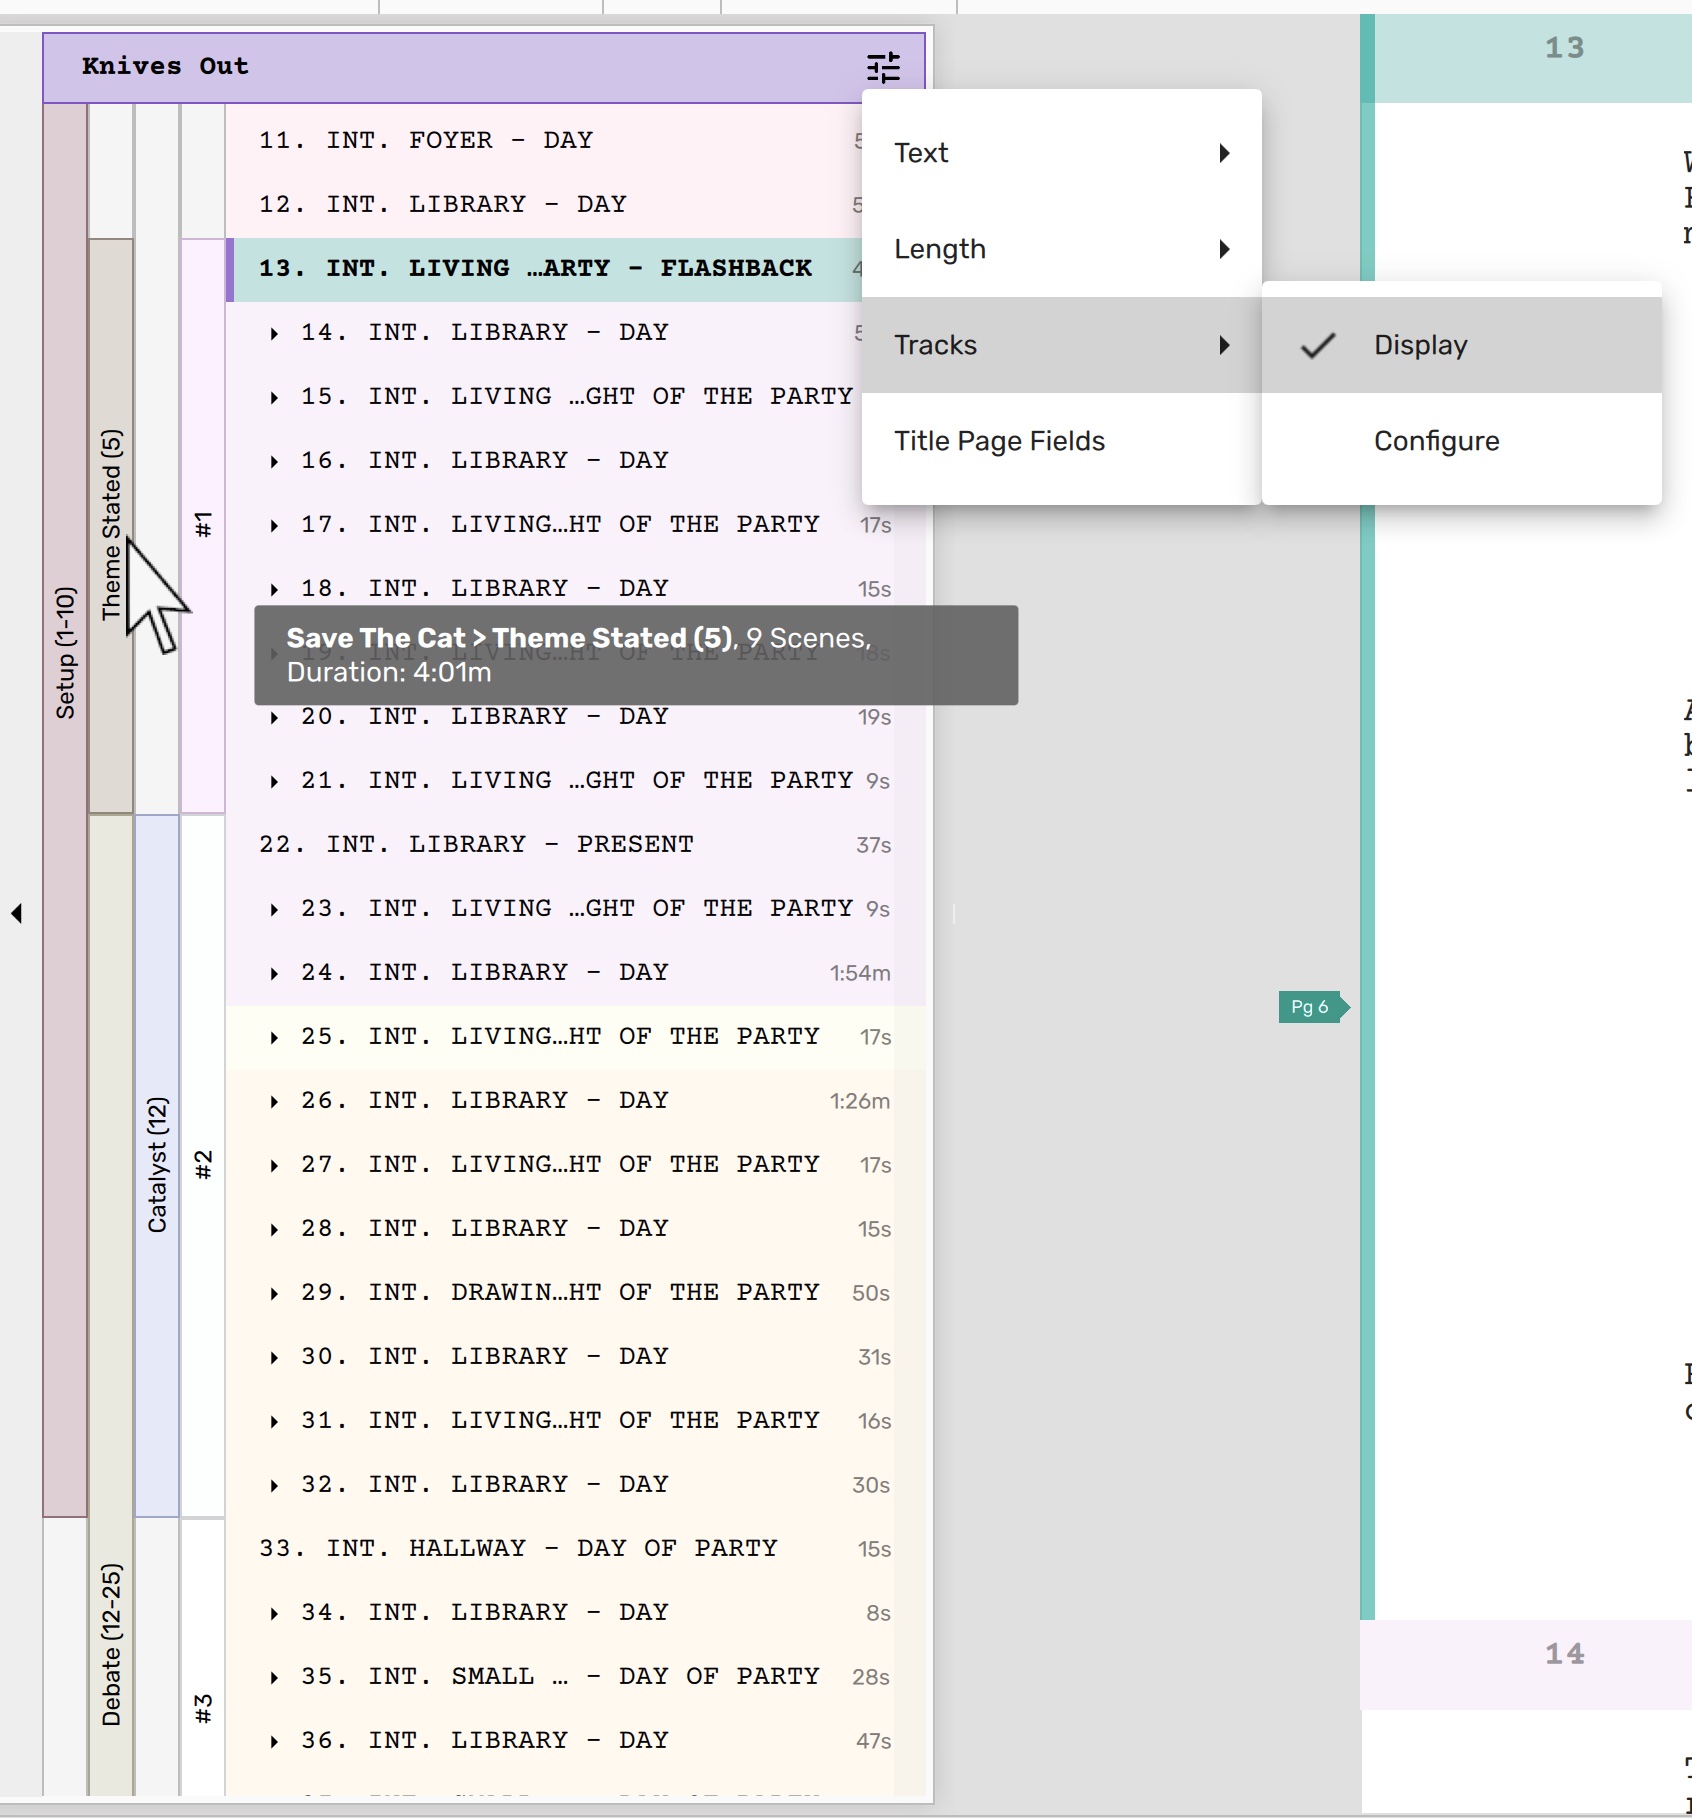
Task: Expand scene 14 INT. LIBRARY - DAY
Action: (274, 333)
